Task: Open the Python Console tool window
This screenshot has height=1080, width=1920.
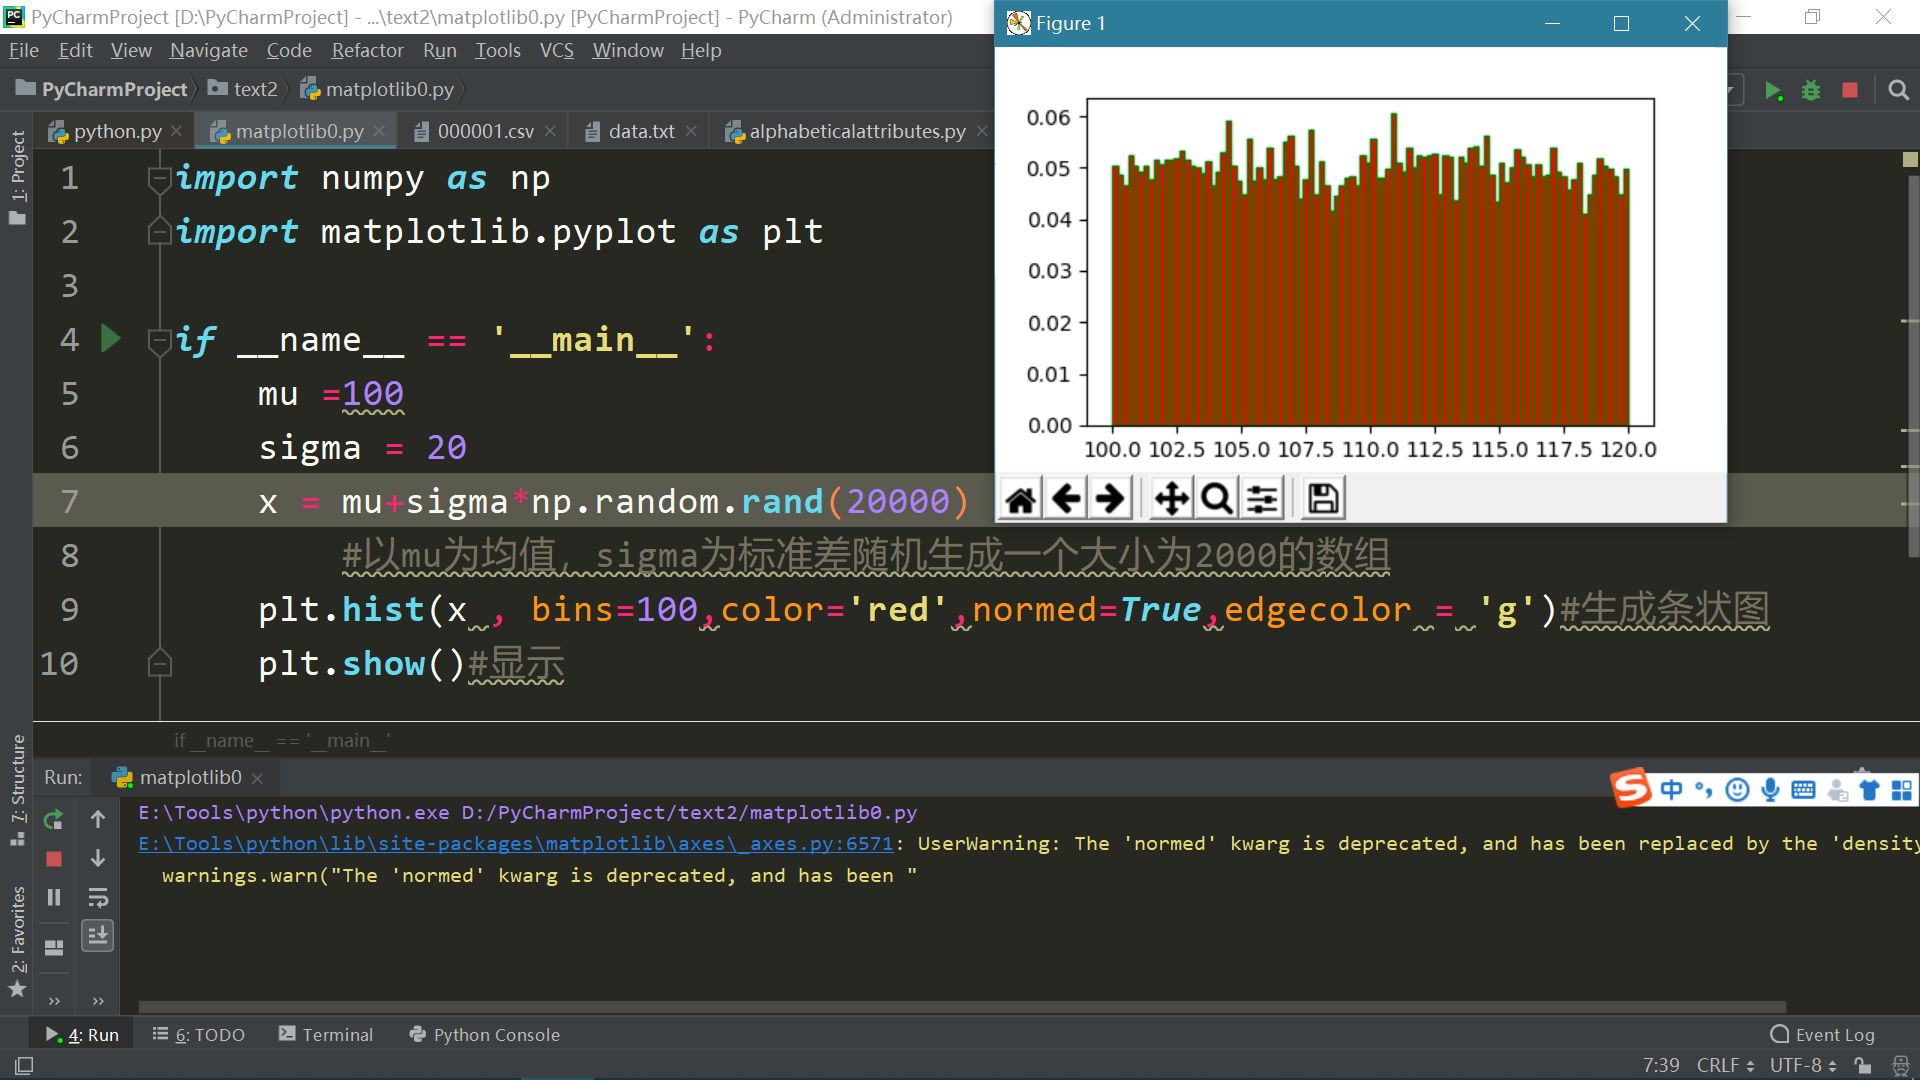Action: (484, 1034)
